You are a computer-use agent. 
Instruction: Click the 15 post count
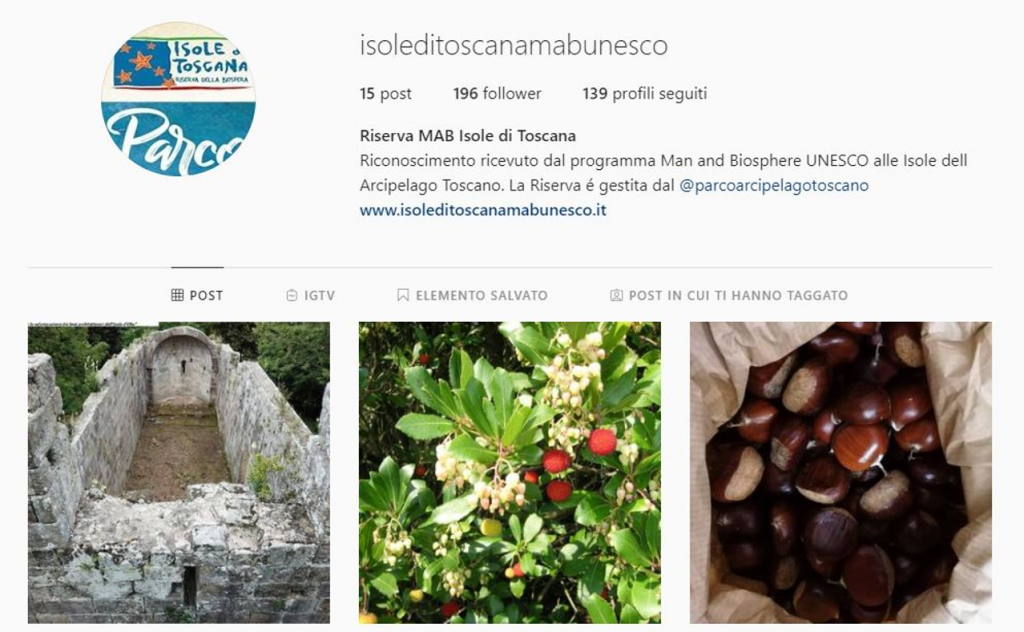pos(385,93)
